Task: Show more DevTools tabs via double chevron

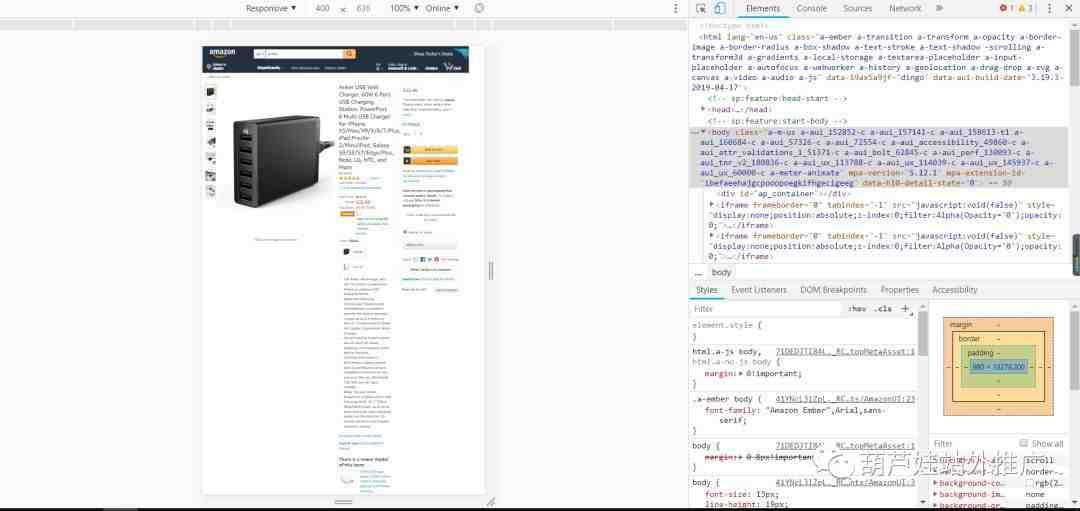Action: click(939, 8)
